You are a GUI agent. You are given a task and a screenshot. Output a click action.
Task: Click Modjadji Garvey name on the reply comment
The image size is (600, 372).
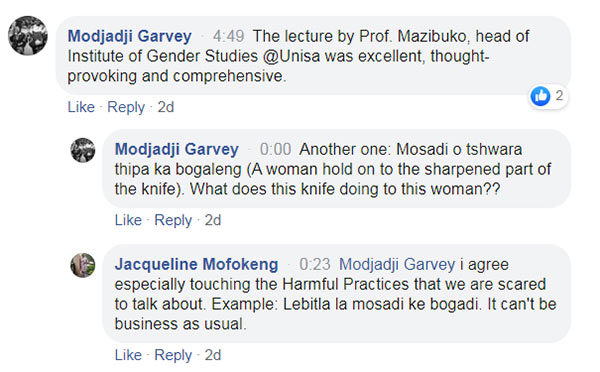(x=177, y=149)
